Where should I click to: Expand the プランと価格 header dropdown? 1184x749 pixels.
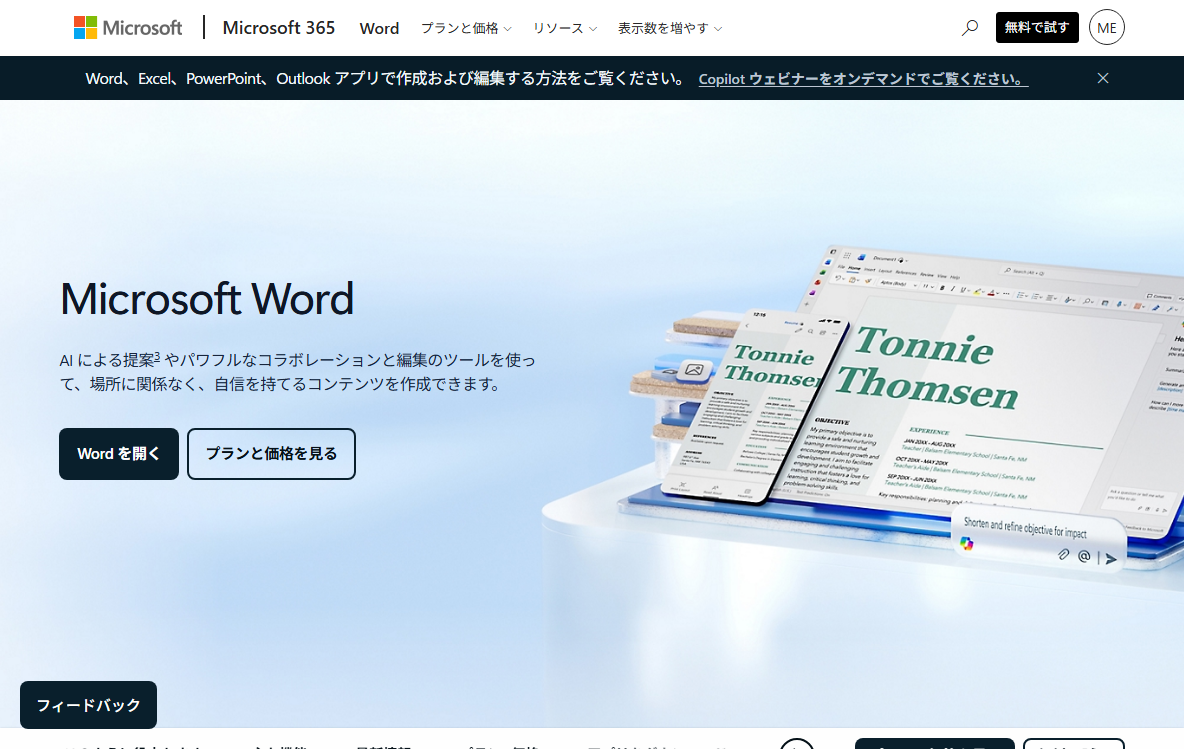coord(466,28)
